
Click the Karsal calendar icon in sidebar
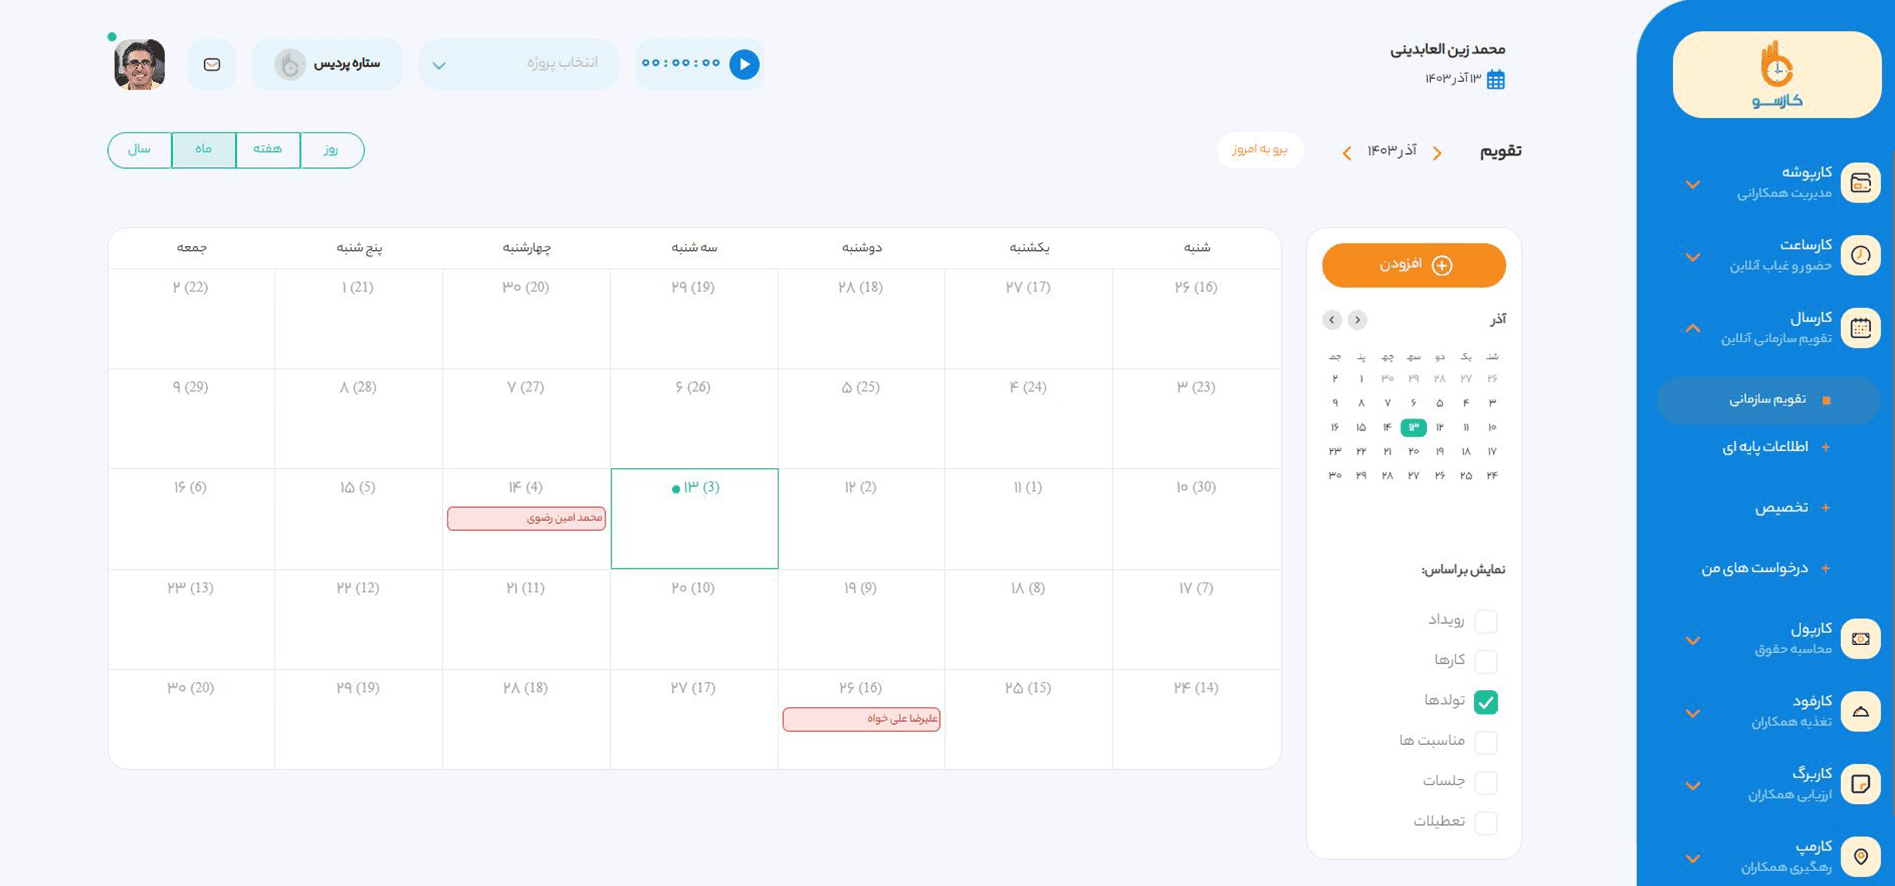tap(1860, 328)
